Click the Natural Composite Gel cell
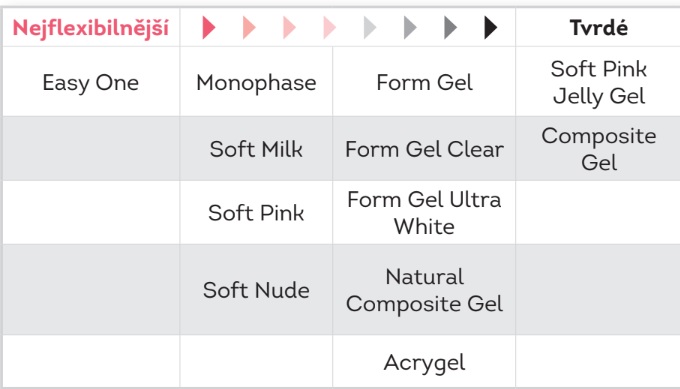680x389 pixels. pyautogui.click(x=424, y=290)
